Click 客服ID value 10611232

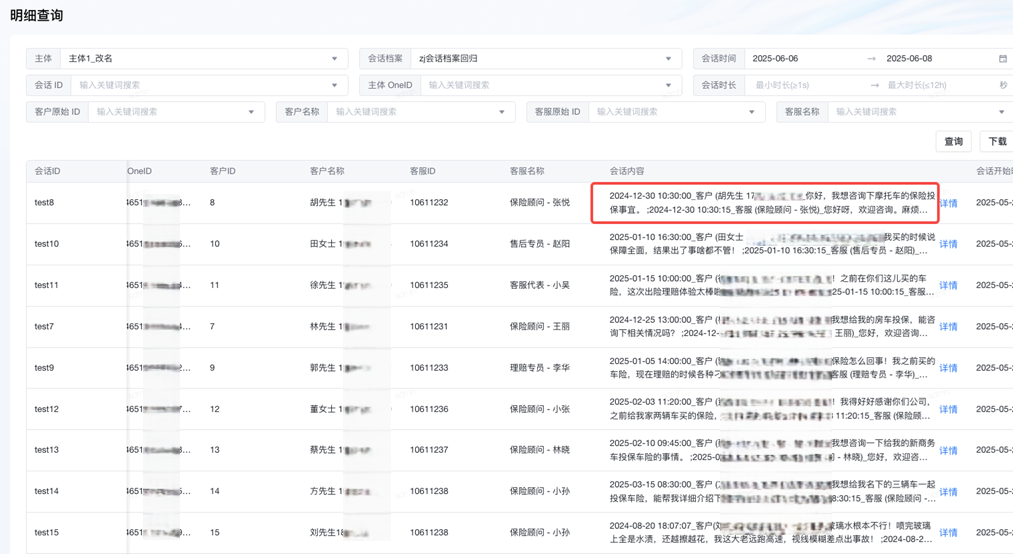tap(429, 203)
